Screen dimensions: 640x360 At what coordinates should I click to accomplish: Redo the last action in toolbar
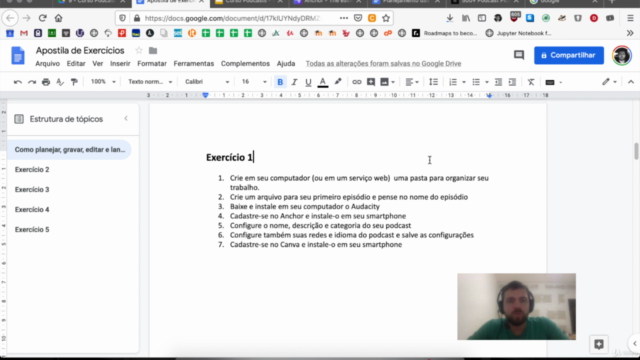point(32,82)
